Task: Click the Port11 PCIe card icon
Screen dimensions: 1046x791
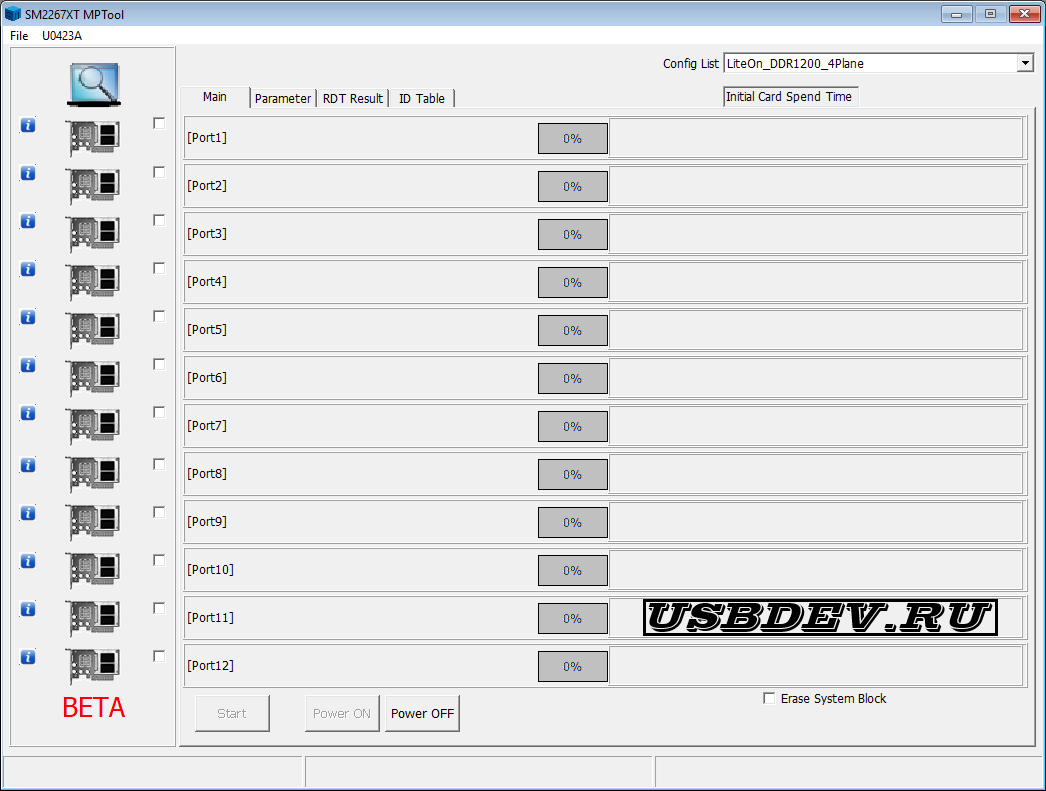Action: pyautogui.click(x=93, y=618)
